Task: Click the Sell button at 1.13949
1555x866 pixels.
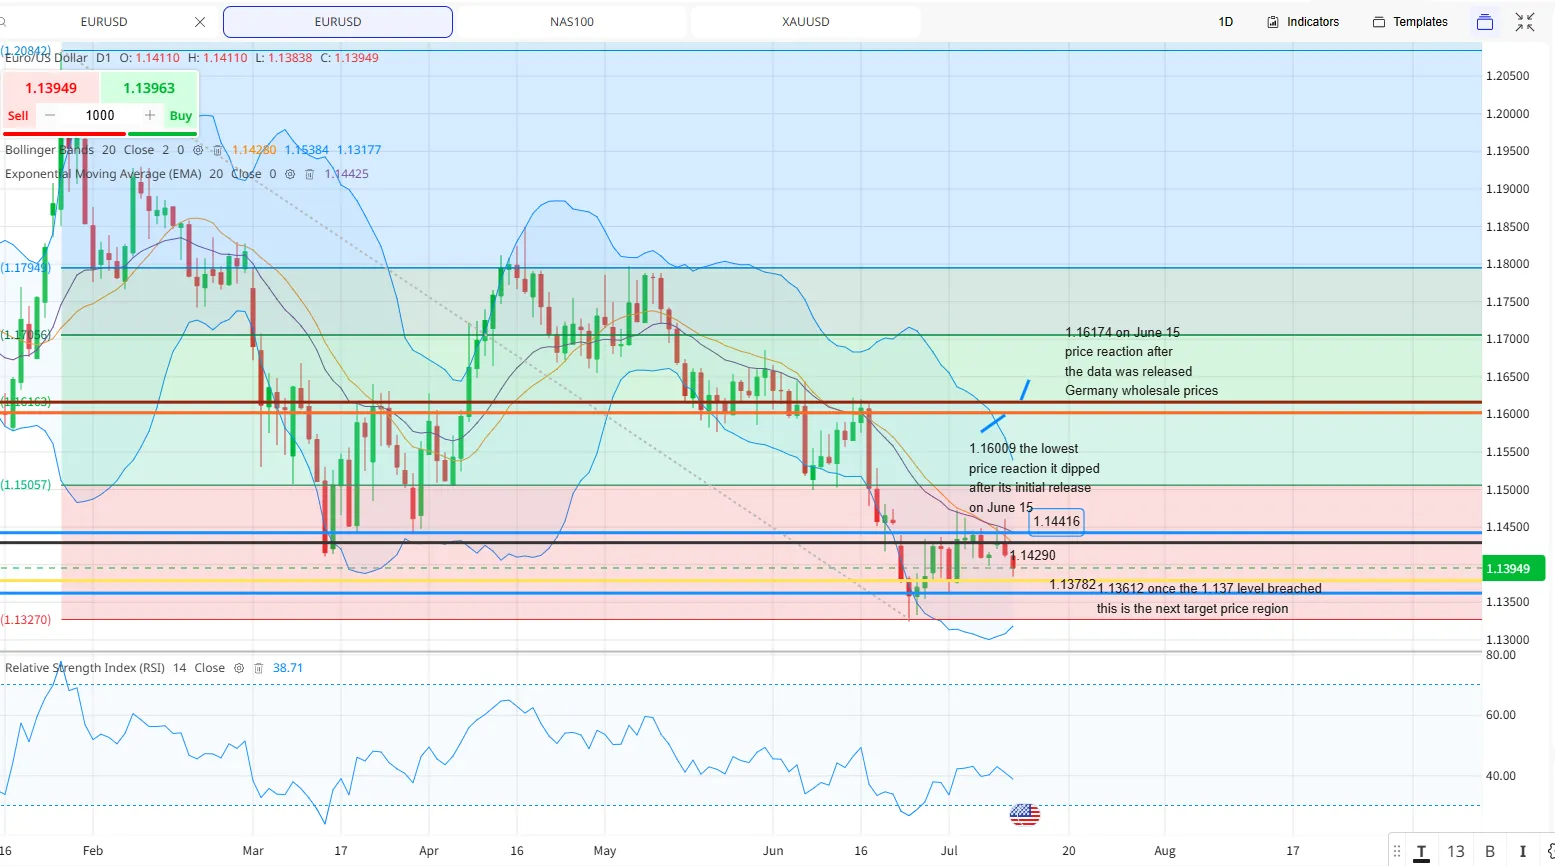Action: point(51,88)
